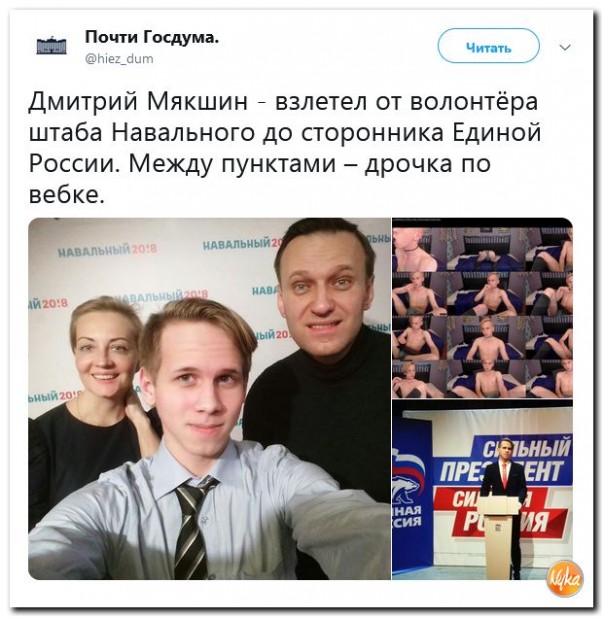Open the webcam collage thumbnail
604x618 pixels.
(482, 307)
